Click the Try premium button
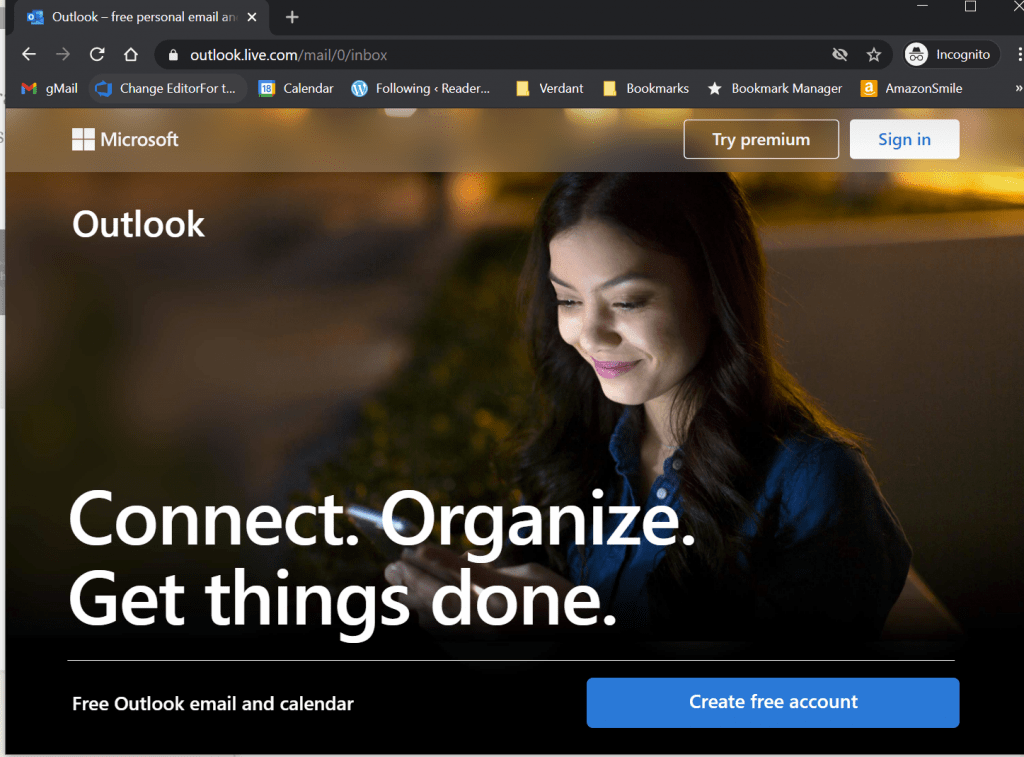The height and width of the screenshot is (757, 1024). pos(761,140)
